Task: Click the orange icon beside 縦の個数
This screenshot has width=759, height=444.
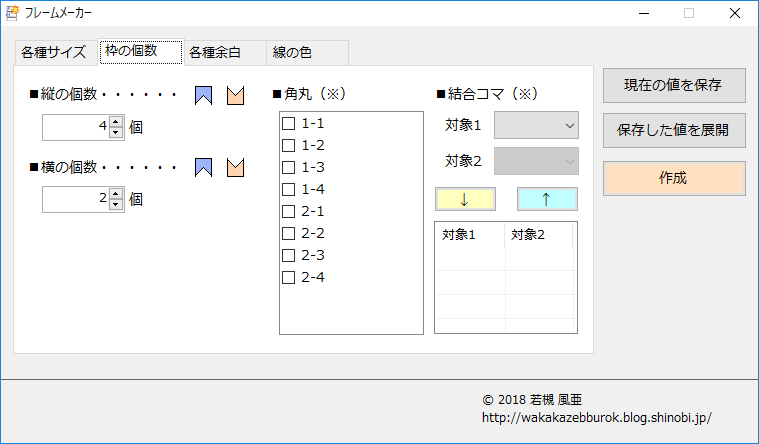Action: (x=236, y=95)
